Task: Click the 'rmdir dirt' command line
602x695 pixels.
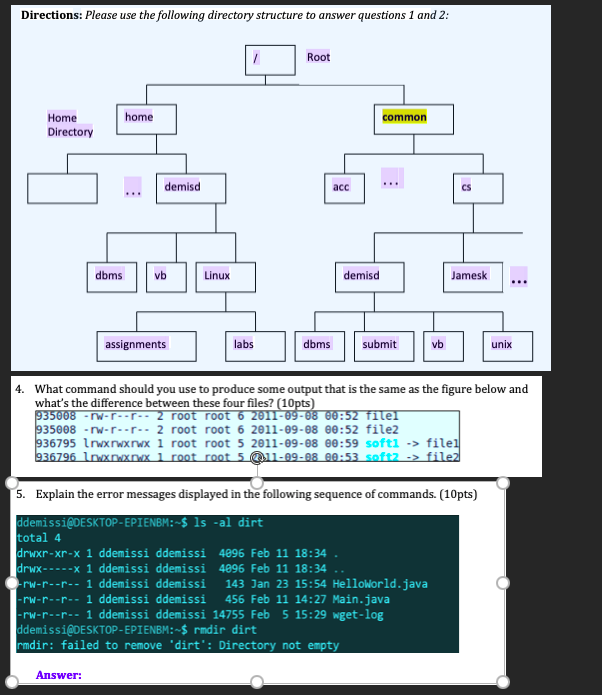Action: [137, 630]
